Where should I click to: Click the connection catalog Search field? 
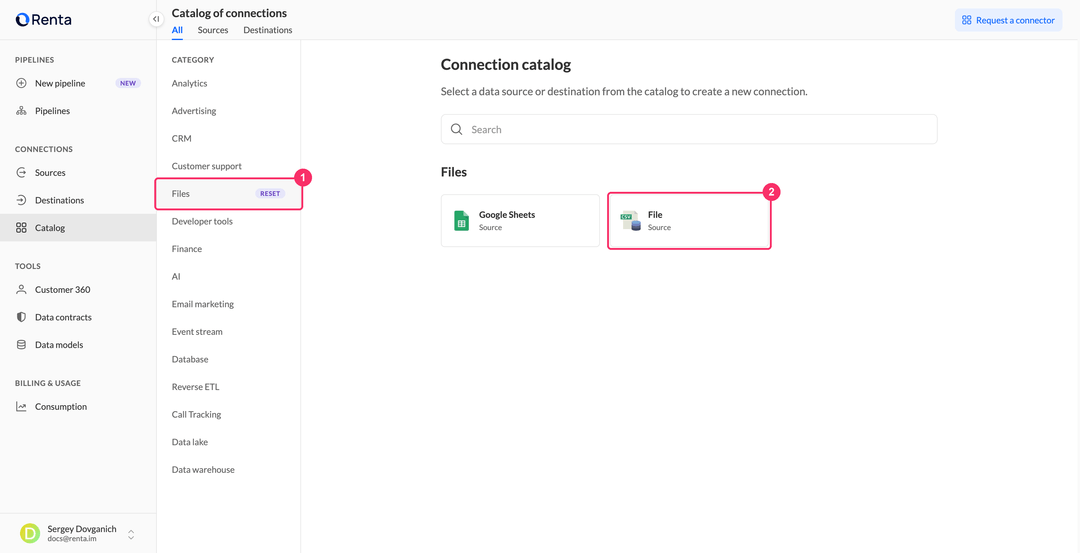pyautogui.click(x=689, y=129)
